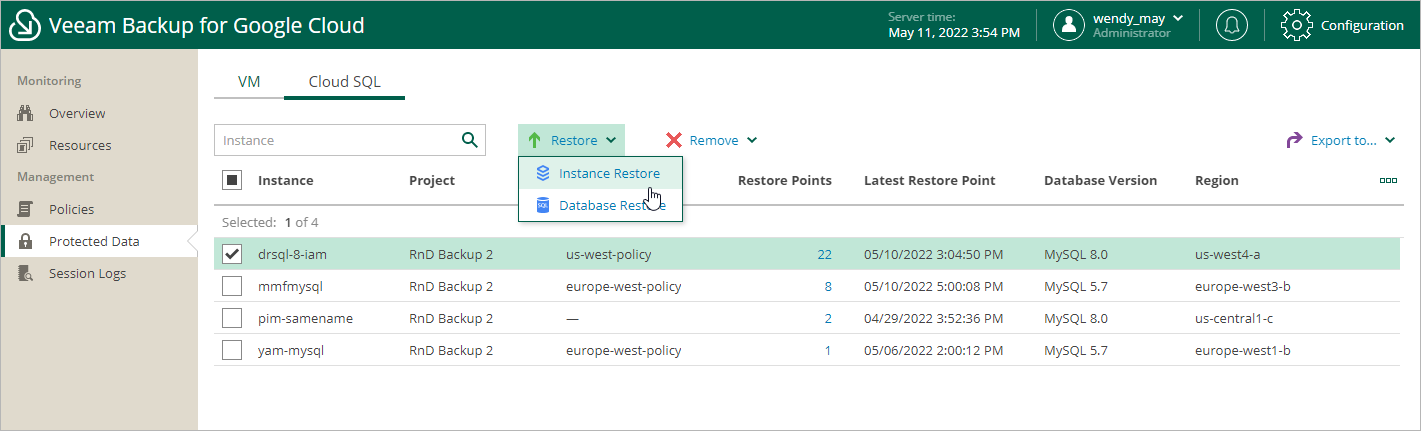
Task: Click the Session Logs icon
Action: click(x=26, y=273)
